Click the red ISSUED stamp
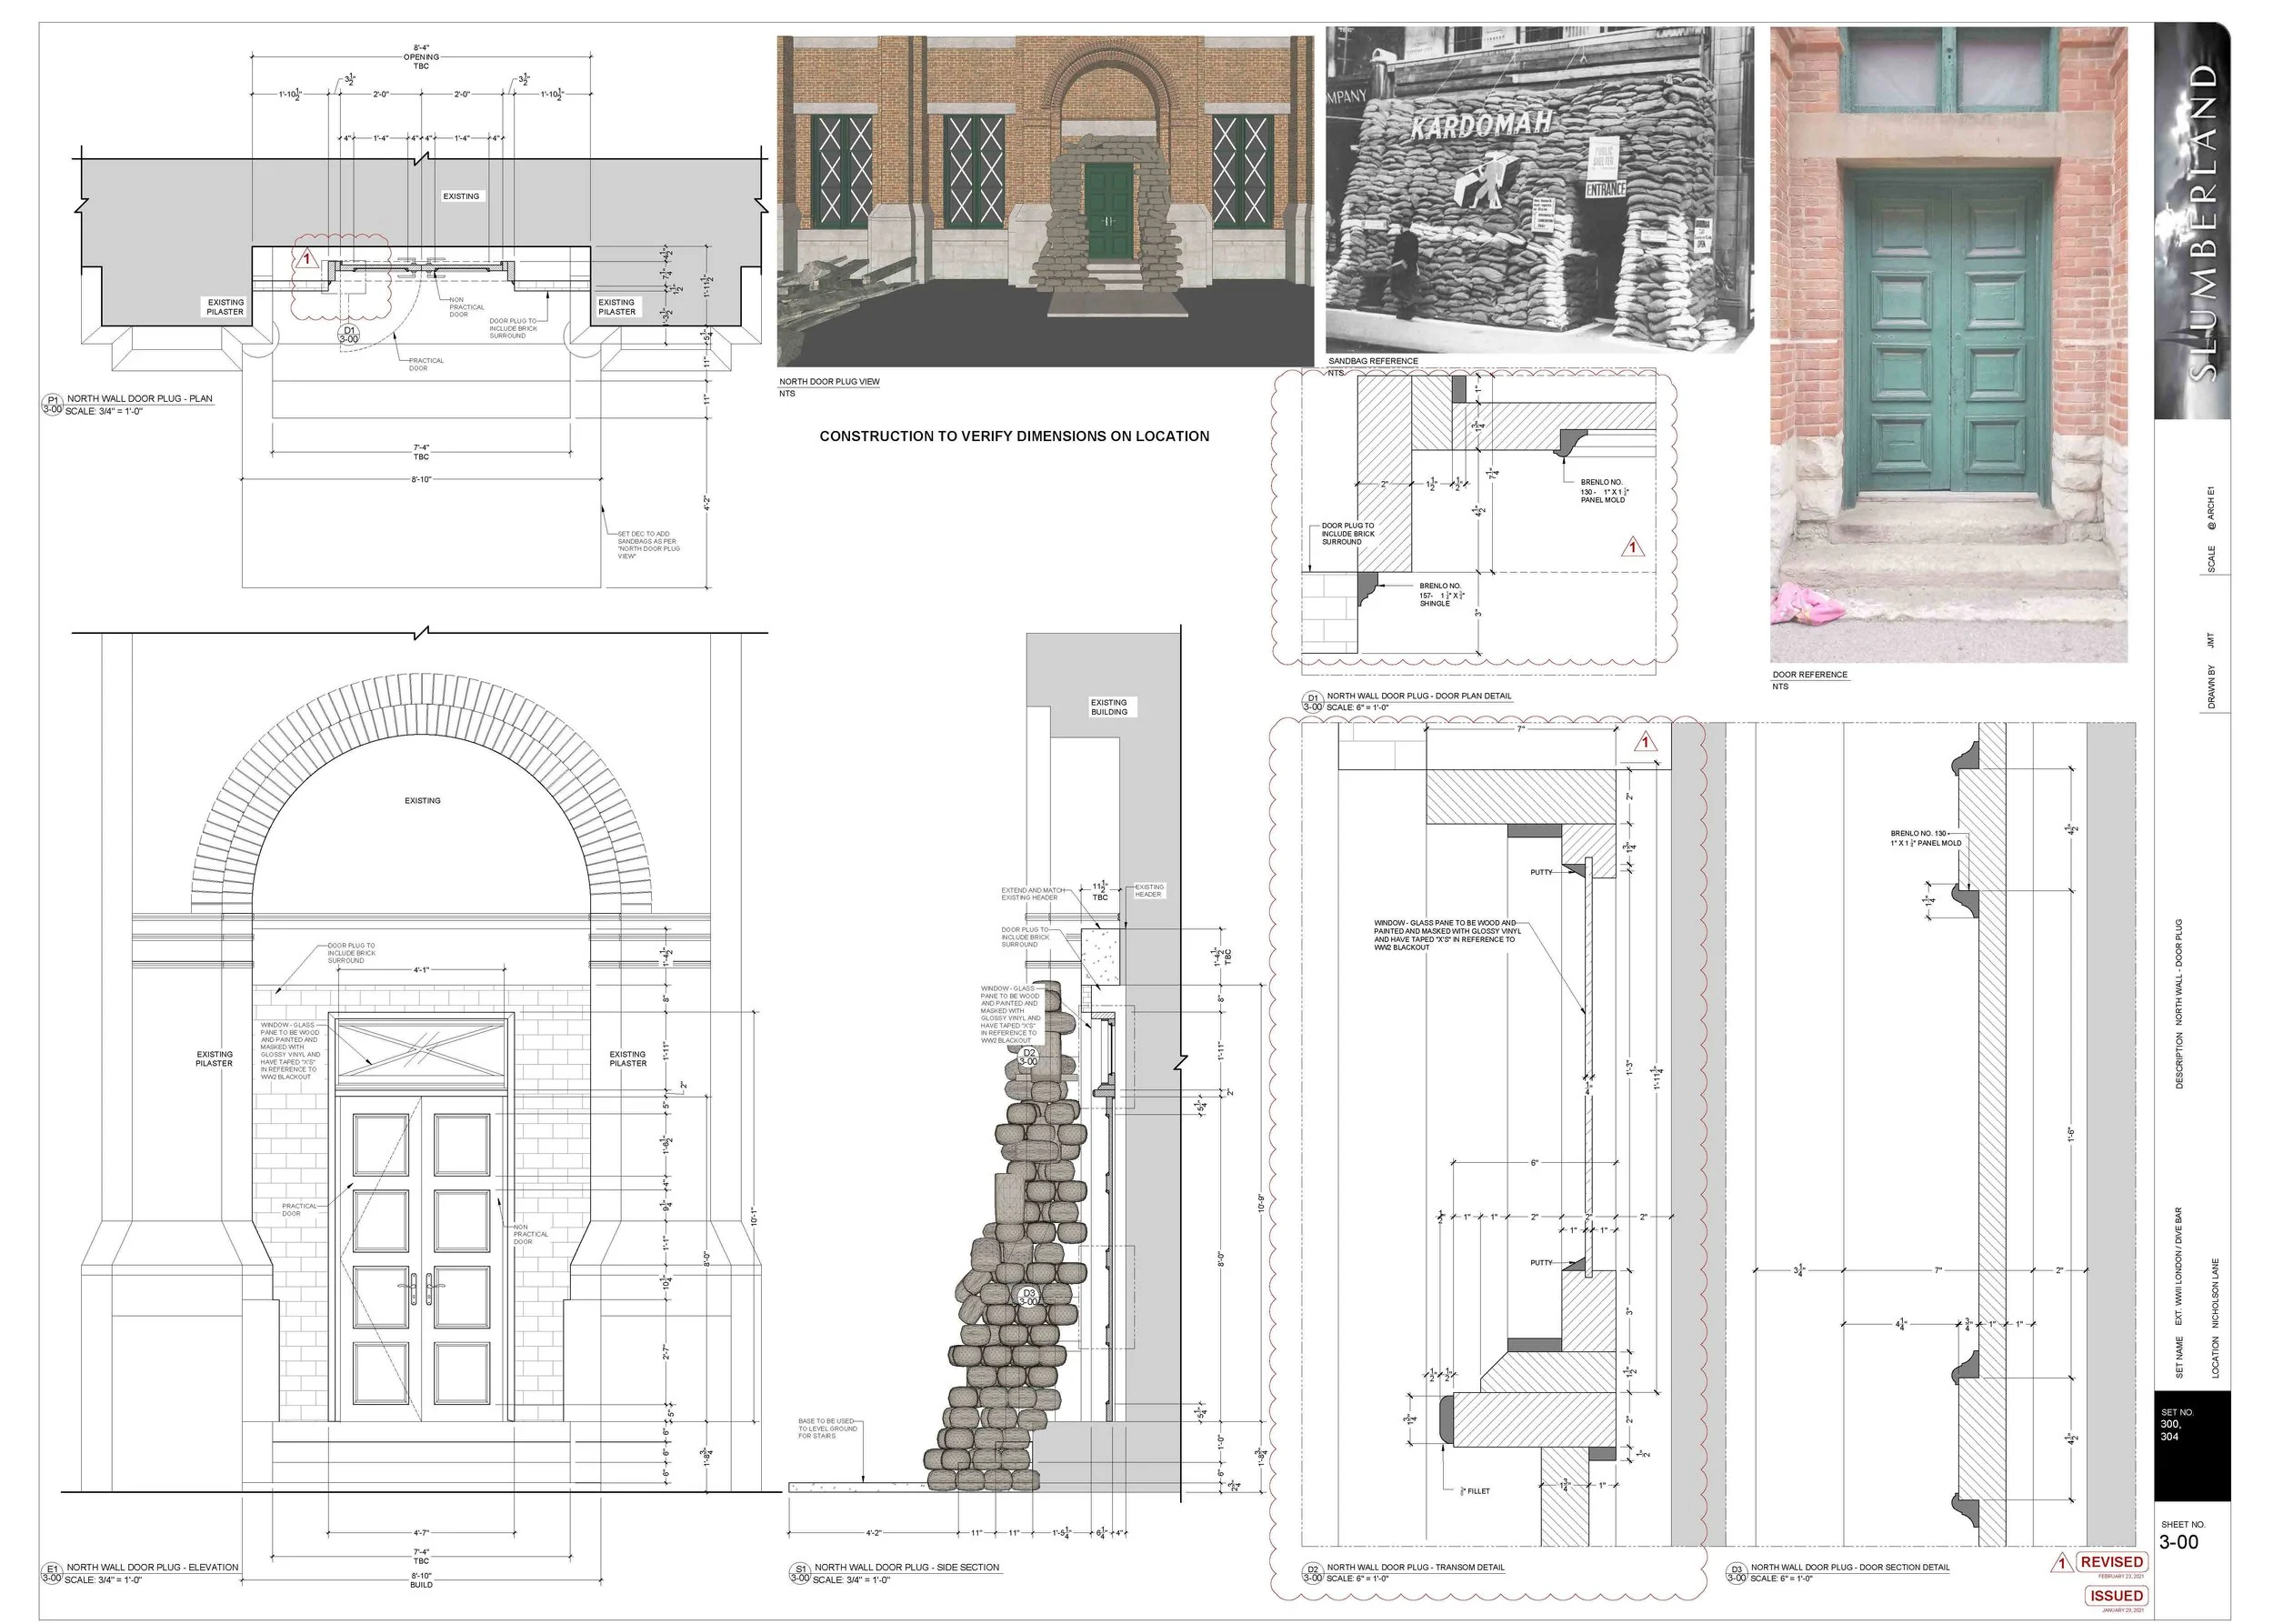 point(2115,1596)
